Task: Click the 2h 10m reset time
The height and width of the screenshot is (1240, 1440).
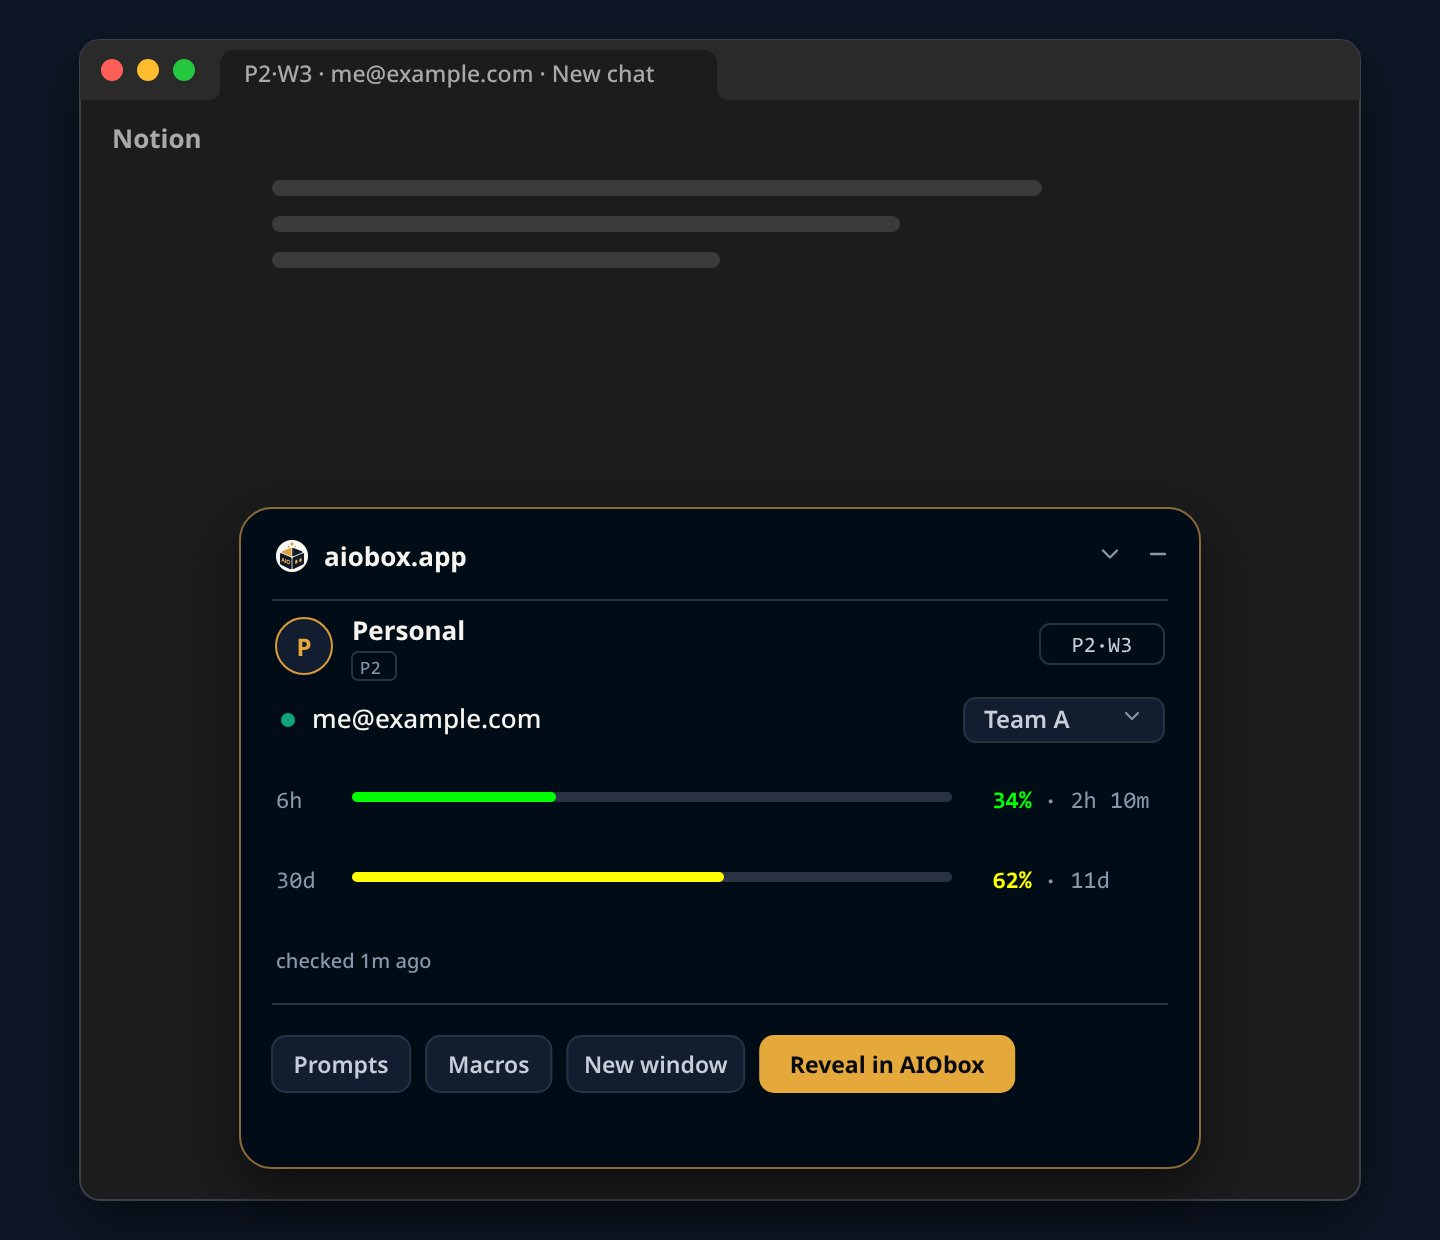Action: click(1110, 800)
